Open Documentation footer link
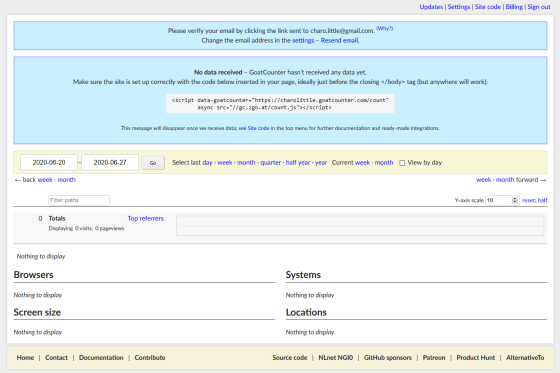Viewport: 560px width, 373px height. tap(101, 358)
